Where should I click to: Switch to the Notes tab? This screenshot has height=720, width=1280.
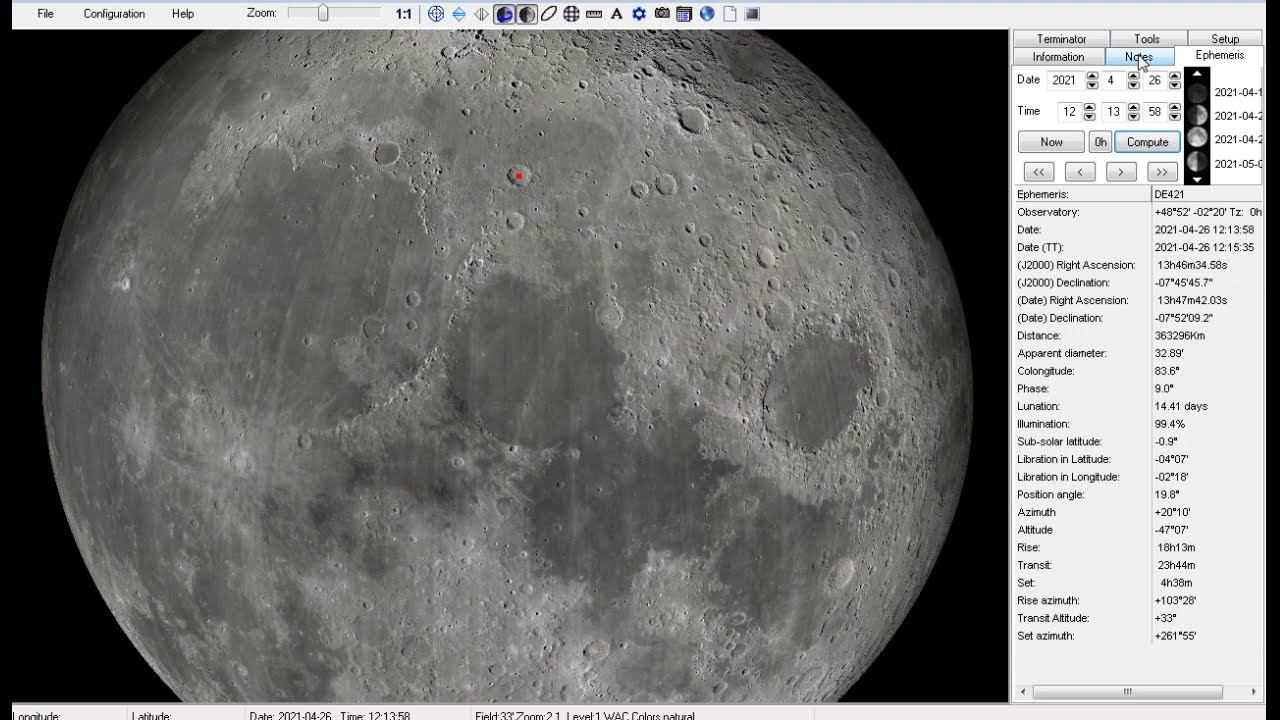point(1139,57)
